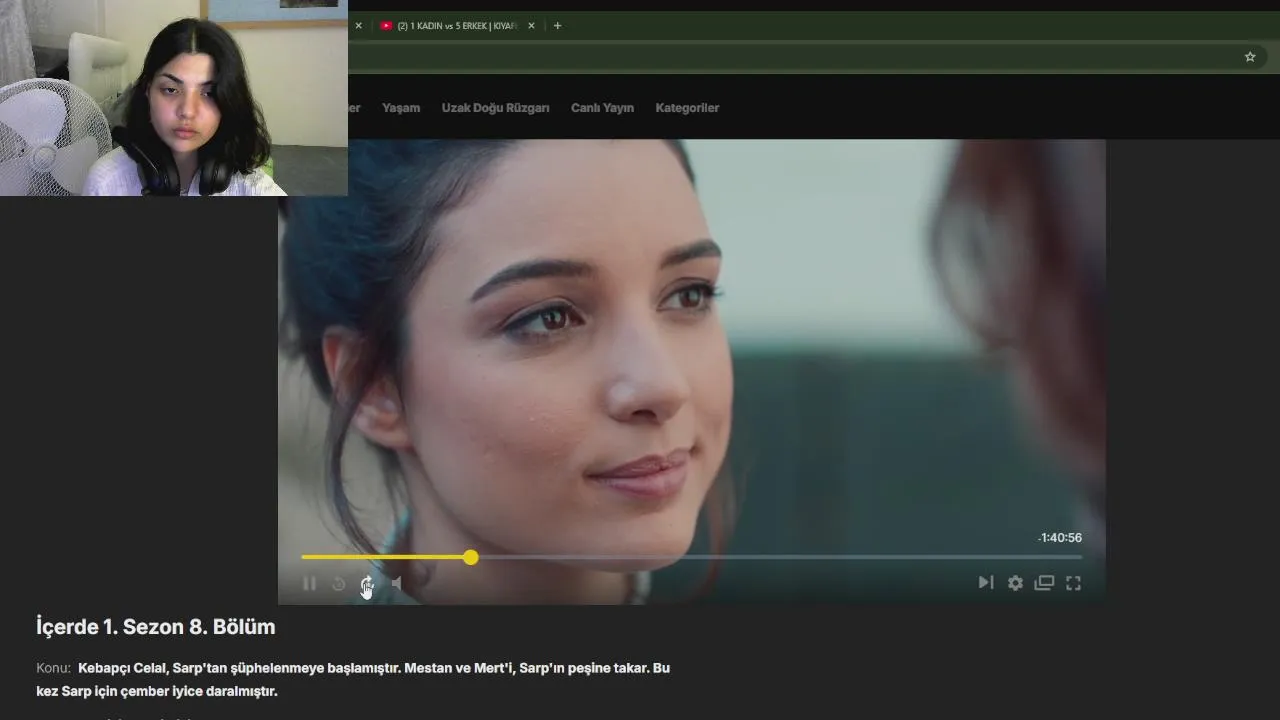Jump to the next episode

pos(986,583)
